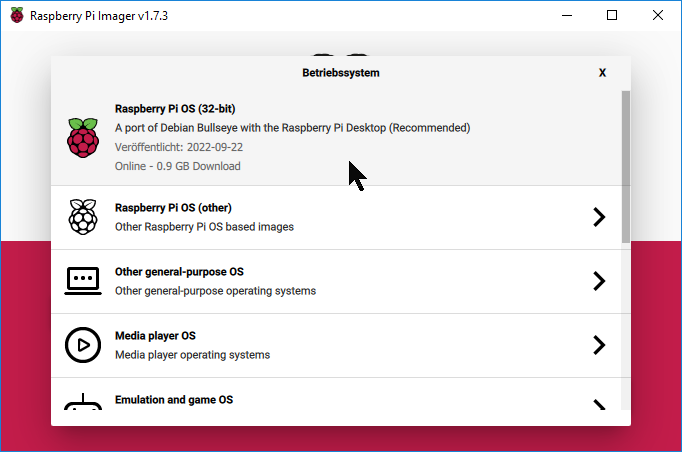Expand Raspberry Pi OS (other) chevron
This screenshot has height=452, width=682.
(599, 217)
